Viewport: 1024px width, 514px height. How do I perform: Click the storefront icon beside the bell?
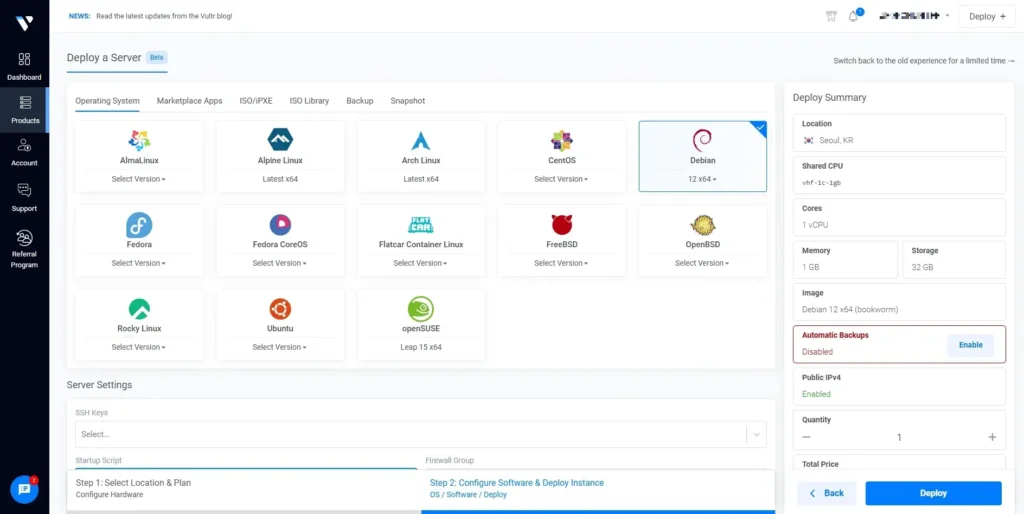coord(831,16)
